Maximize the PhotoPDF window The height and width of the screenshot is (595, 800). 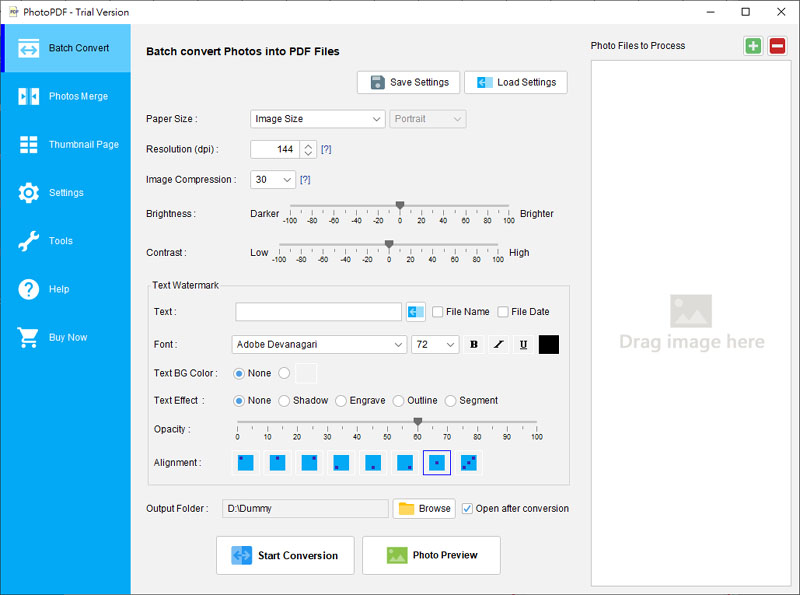pyautogui.click(x=745, y=12)
